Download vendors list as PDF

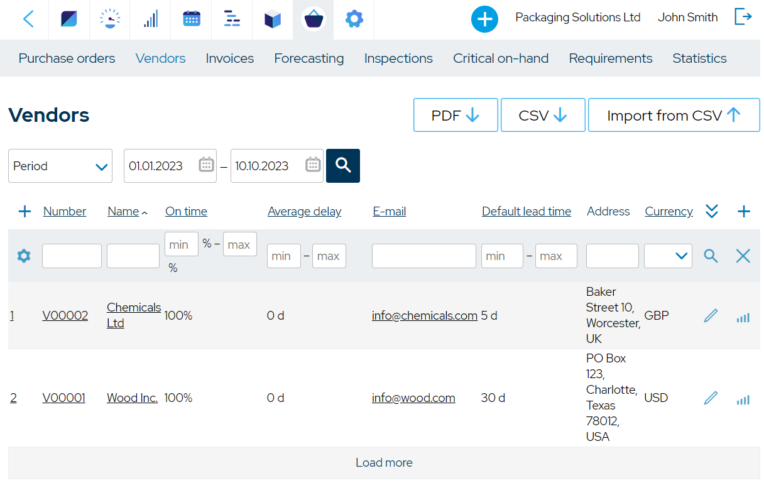coord(456,115)
